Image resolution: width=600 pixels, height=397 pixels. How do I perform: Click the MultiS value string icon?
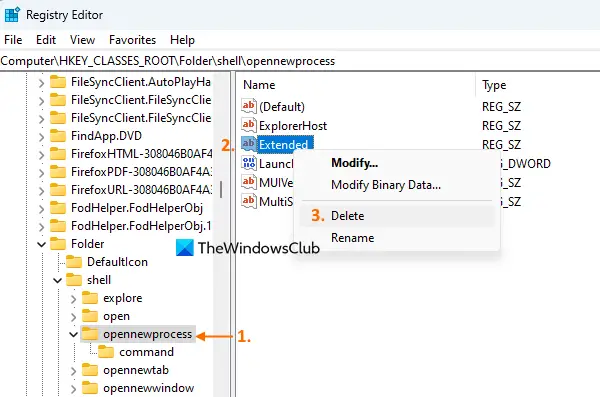pos(249,201)
